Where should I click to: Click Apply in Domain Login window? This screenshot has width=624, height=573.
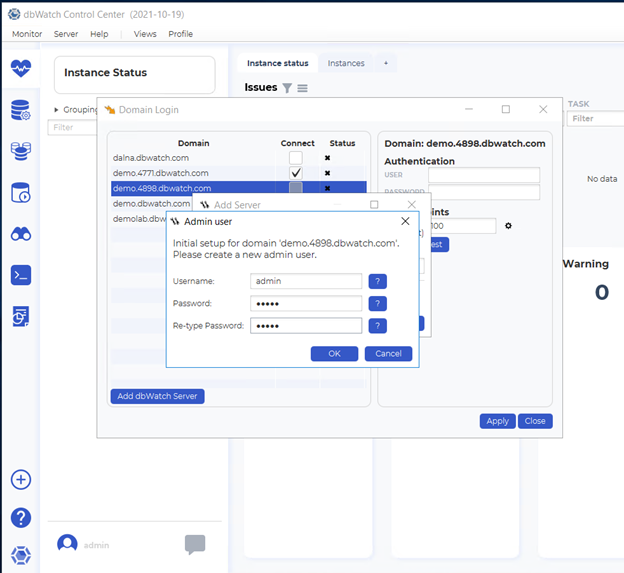point(497,421)
